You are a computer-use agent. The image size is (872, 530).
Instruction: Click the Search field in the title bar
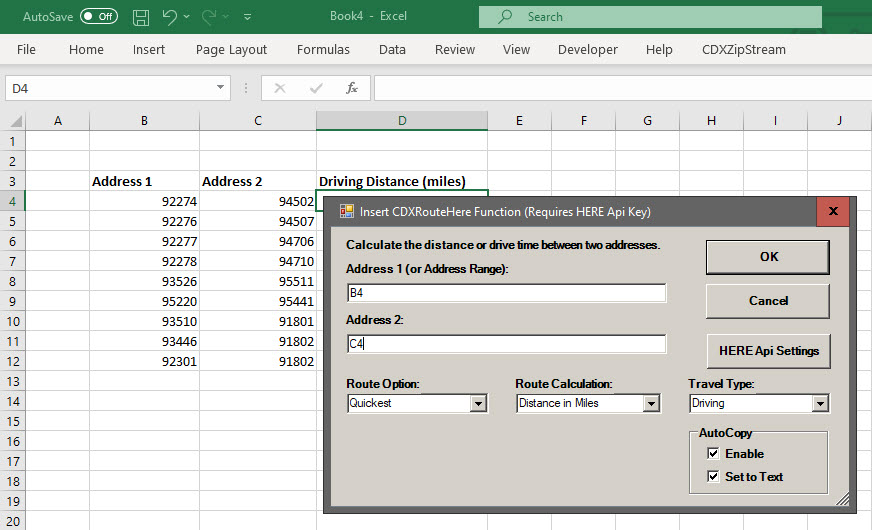click(650, 17)
